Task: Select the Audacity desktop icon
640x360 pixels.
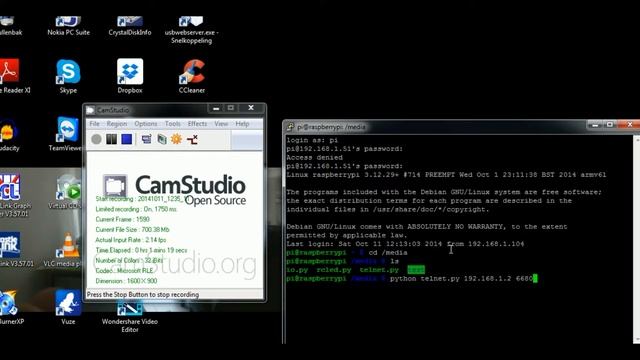Action: pyautogui.click(x=9, y=134)
